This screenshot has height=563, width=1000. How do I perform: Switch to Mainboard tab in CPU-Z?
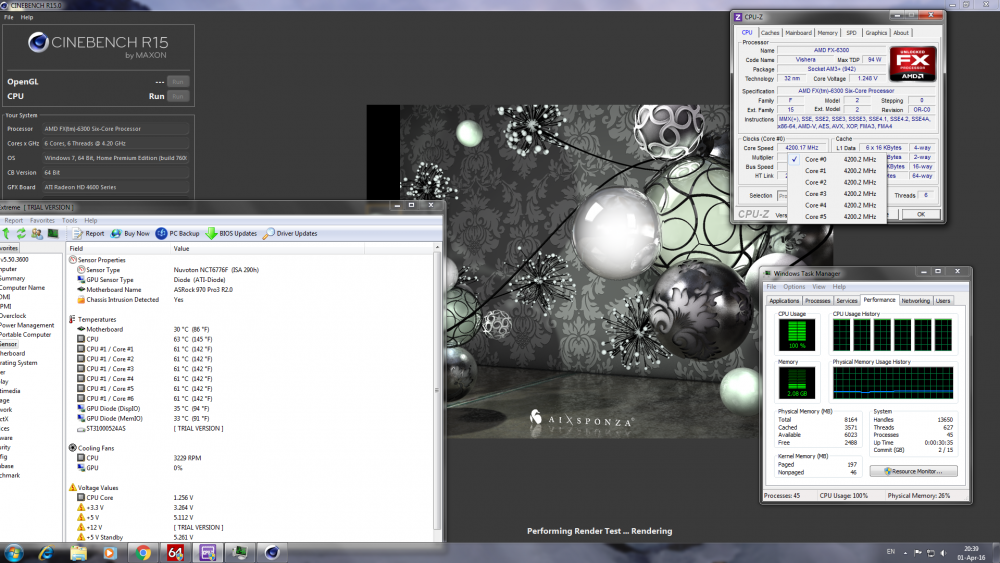point(798,33)
